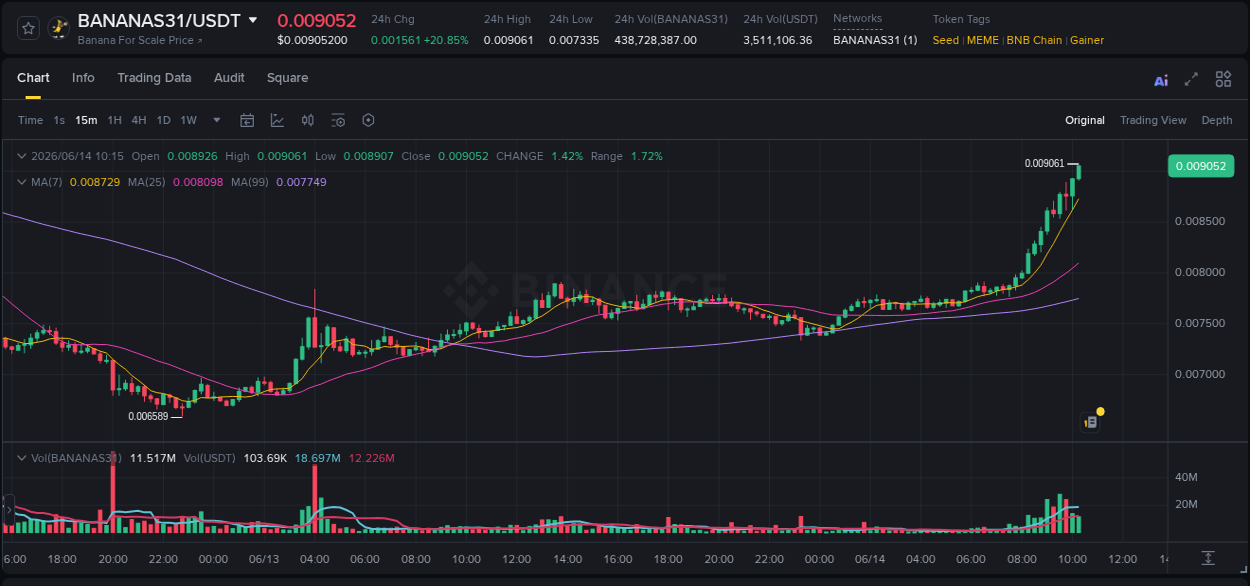
Task: Click the 0.009061 high price marker
Action: (x=1044, y=163)
